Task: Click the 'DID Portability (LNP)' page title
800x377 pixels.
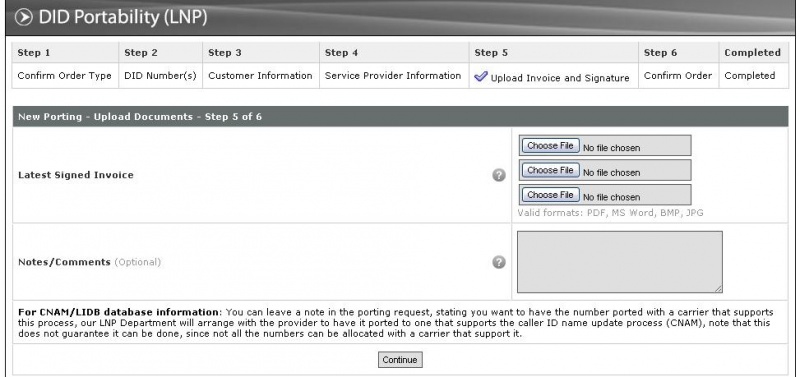Action: tap(123, 17)
